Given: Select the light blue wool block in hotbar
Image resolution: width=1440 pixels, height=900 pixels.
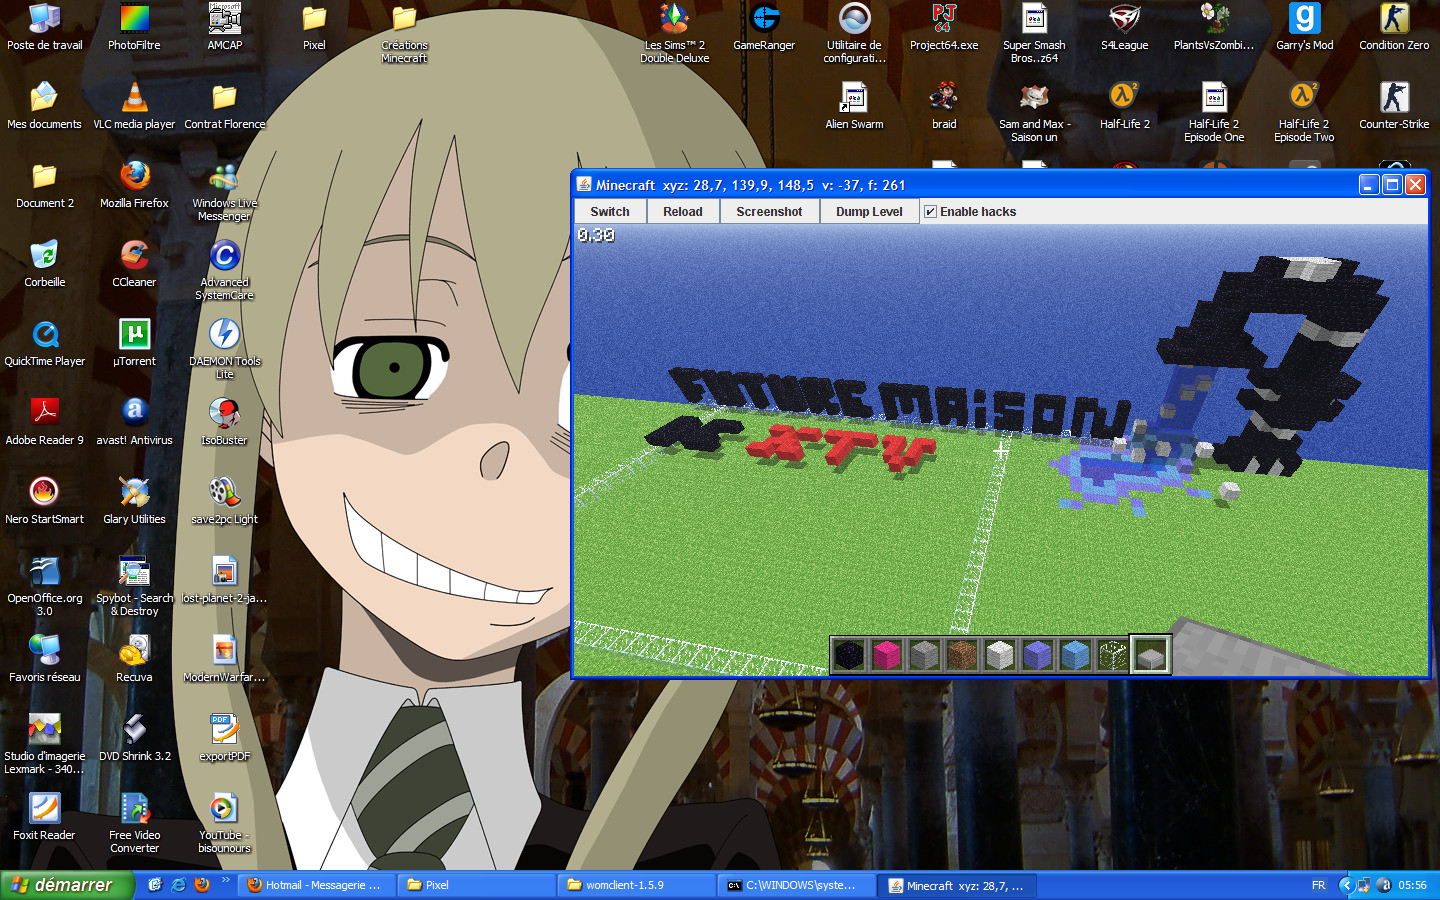Looking at the screenshot, I should click(x=1075, y=655).
